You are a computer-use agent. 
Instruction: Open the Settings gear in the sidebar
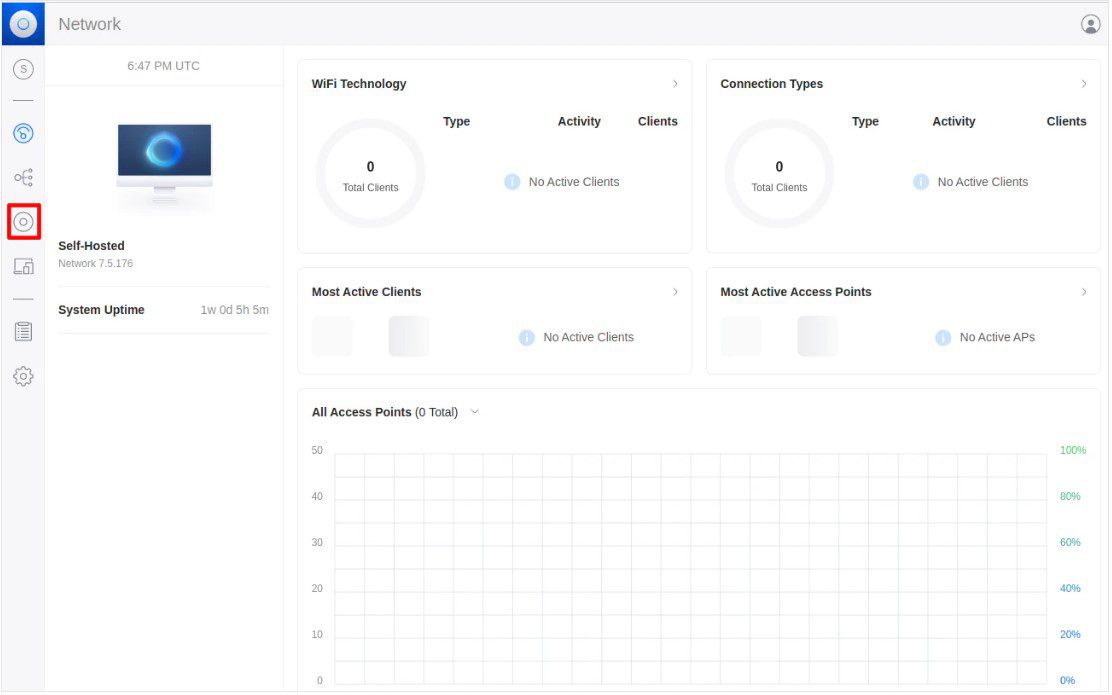tap(22, 375)
